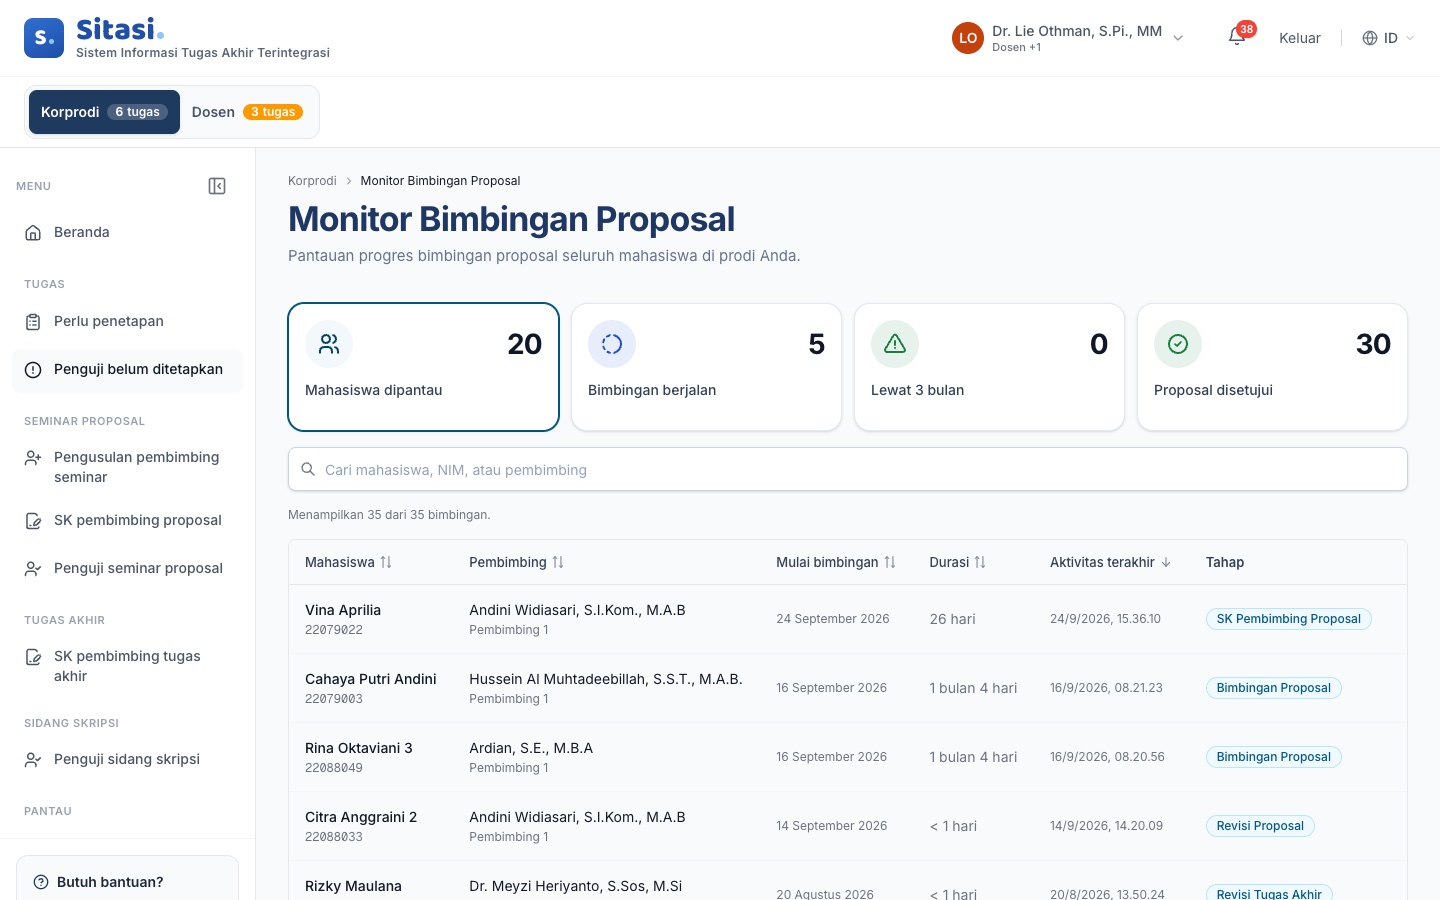Open the ID language selector
The width and height of the screenshot is (1440, 900).
pyautogui.click(x=1389, y=38)
